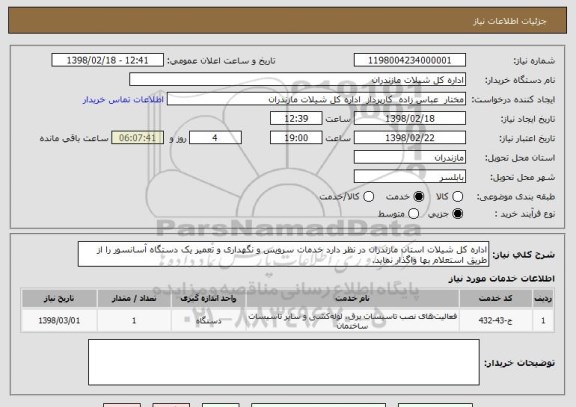The height and width of the screenshot is (407, 576).
Task: Click the ردیف column header
Action: click(543, 298)
